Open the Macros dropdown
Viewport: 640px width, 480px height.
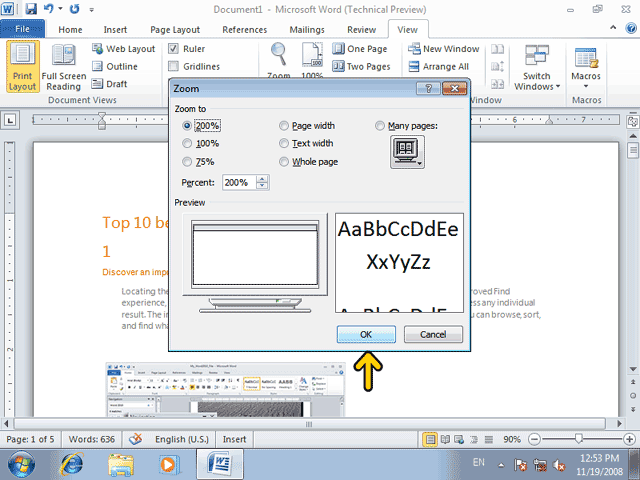click(586, 67)
